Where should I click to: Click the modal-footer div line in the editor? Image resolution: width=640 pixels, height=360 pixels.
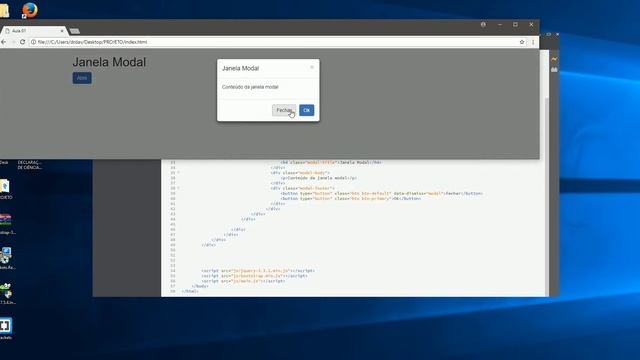point(302,188)
